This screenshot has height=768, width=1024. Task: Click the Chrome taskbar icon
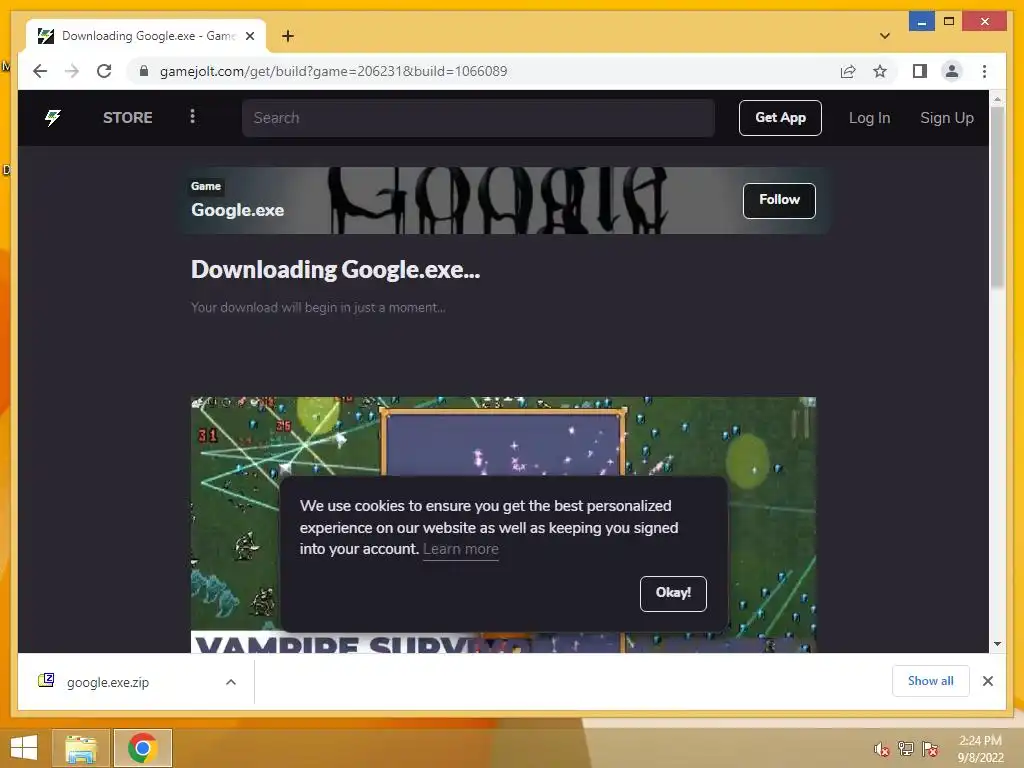(142, 748)
